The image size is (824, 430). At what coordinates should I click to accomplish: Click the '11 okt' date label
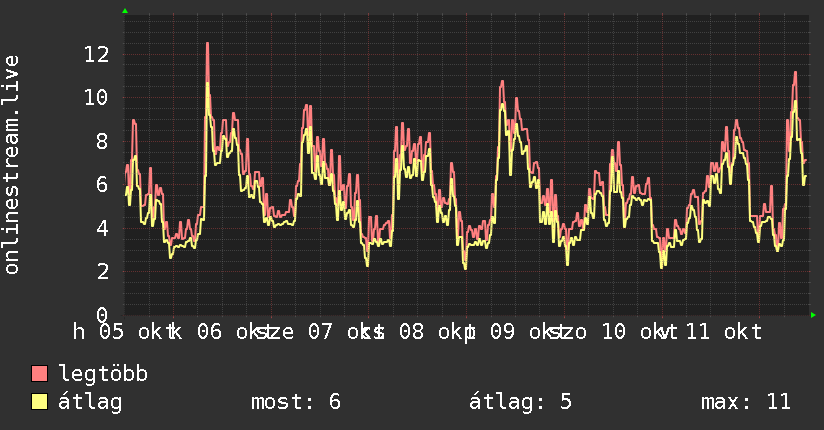click(724, 332)
